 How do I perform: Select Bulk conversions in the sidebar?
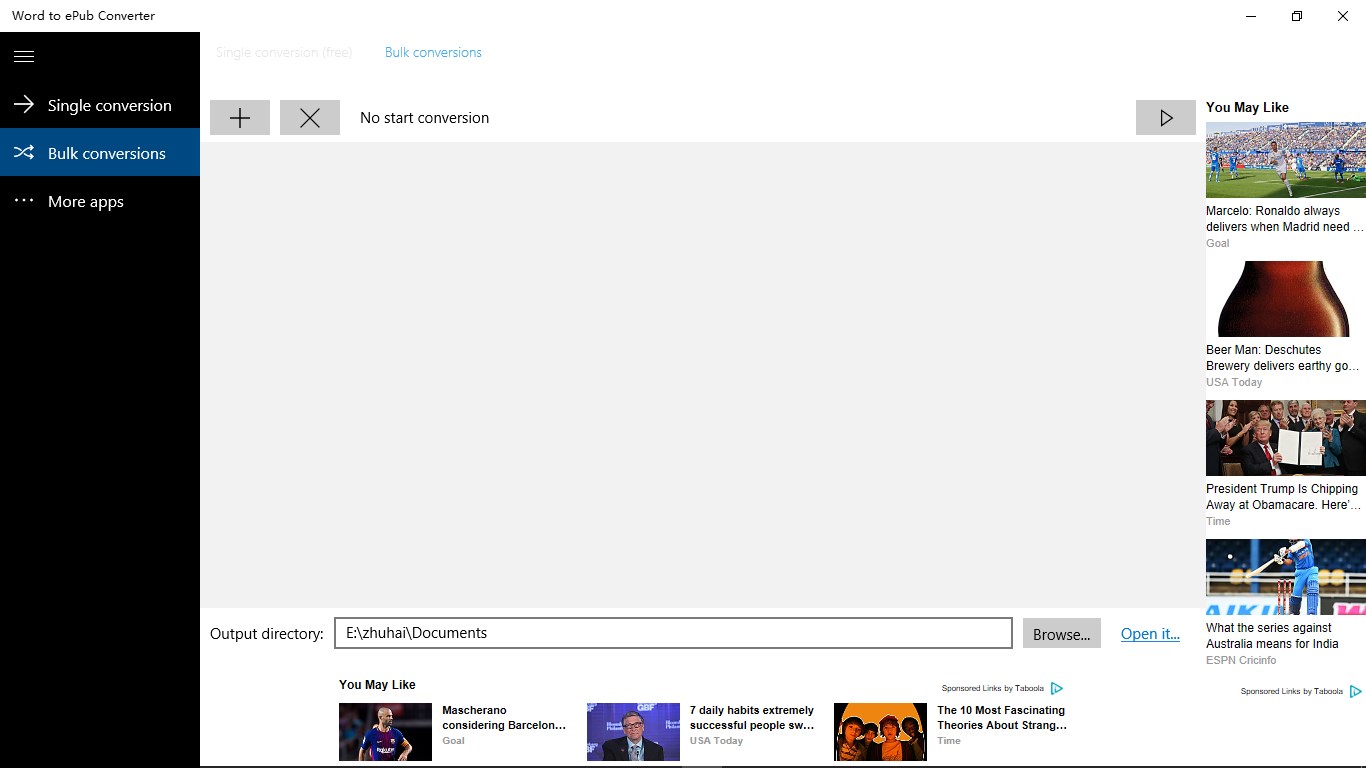coord(100,153)
